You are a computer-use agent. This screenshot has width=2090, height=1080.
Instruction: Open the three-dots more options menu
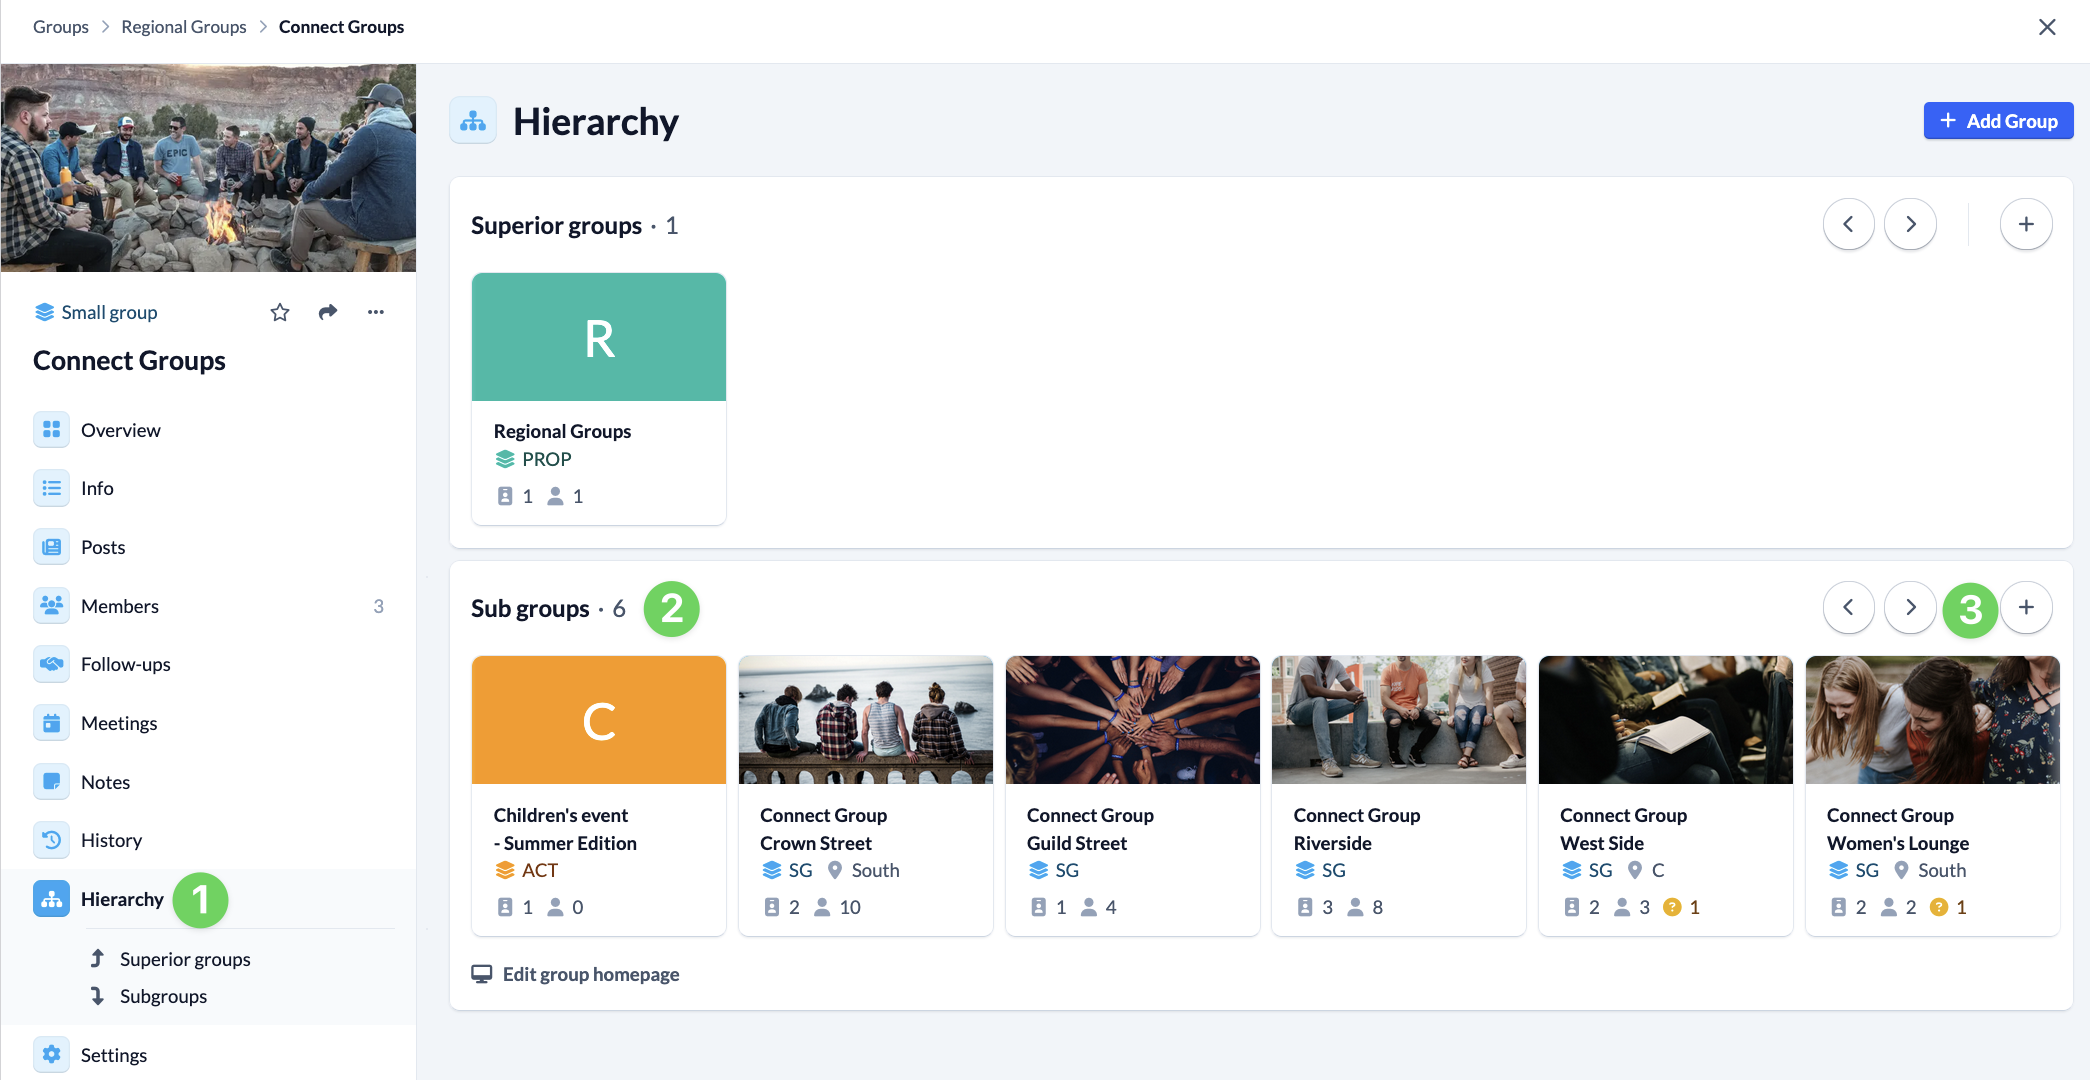click(376, 313)
